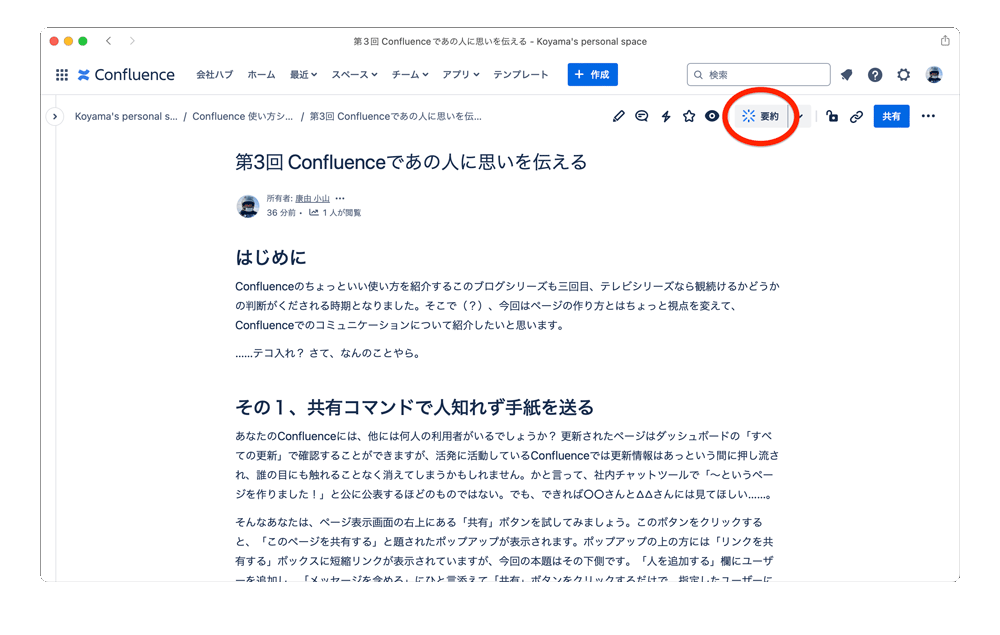Open テンプレート in the navigation bar
1000x635 pixels.
point(520,75)
